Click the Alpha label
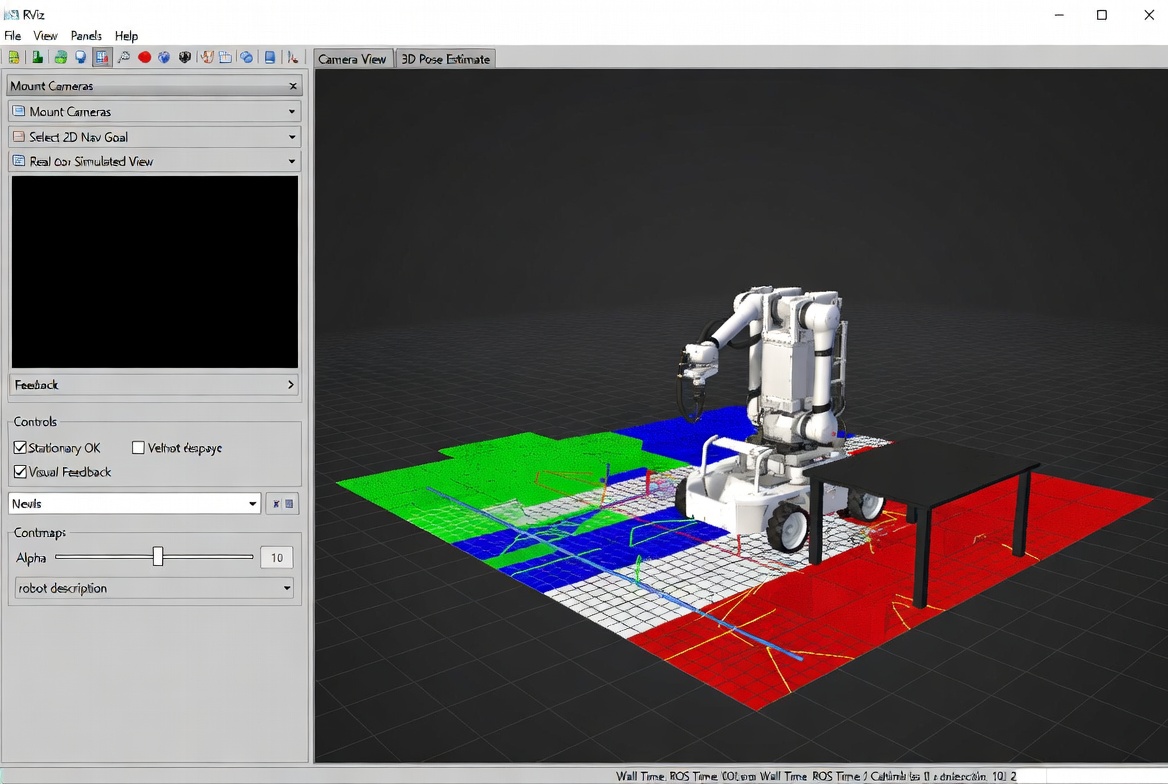The image size is (1168, 784). pyautogui.click(x=31, y=557)
